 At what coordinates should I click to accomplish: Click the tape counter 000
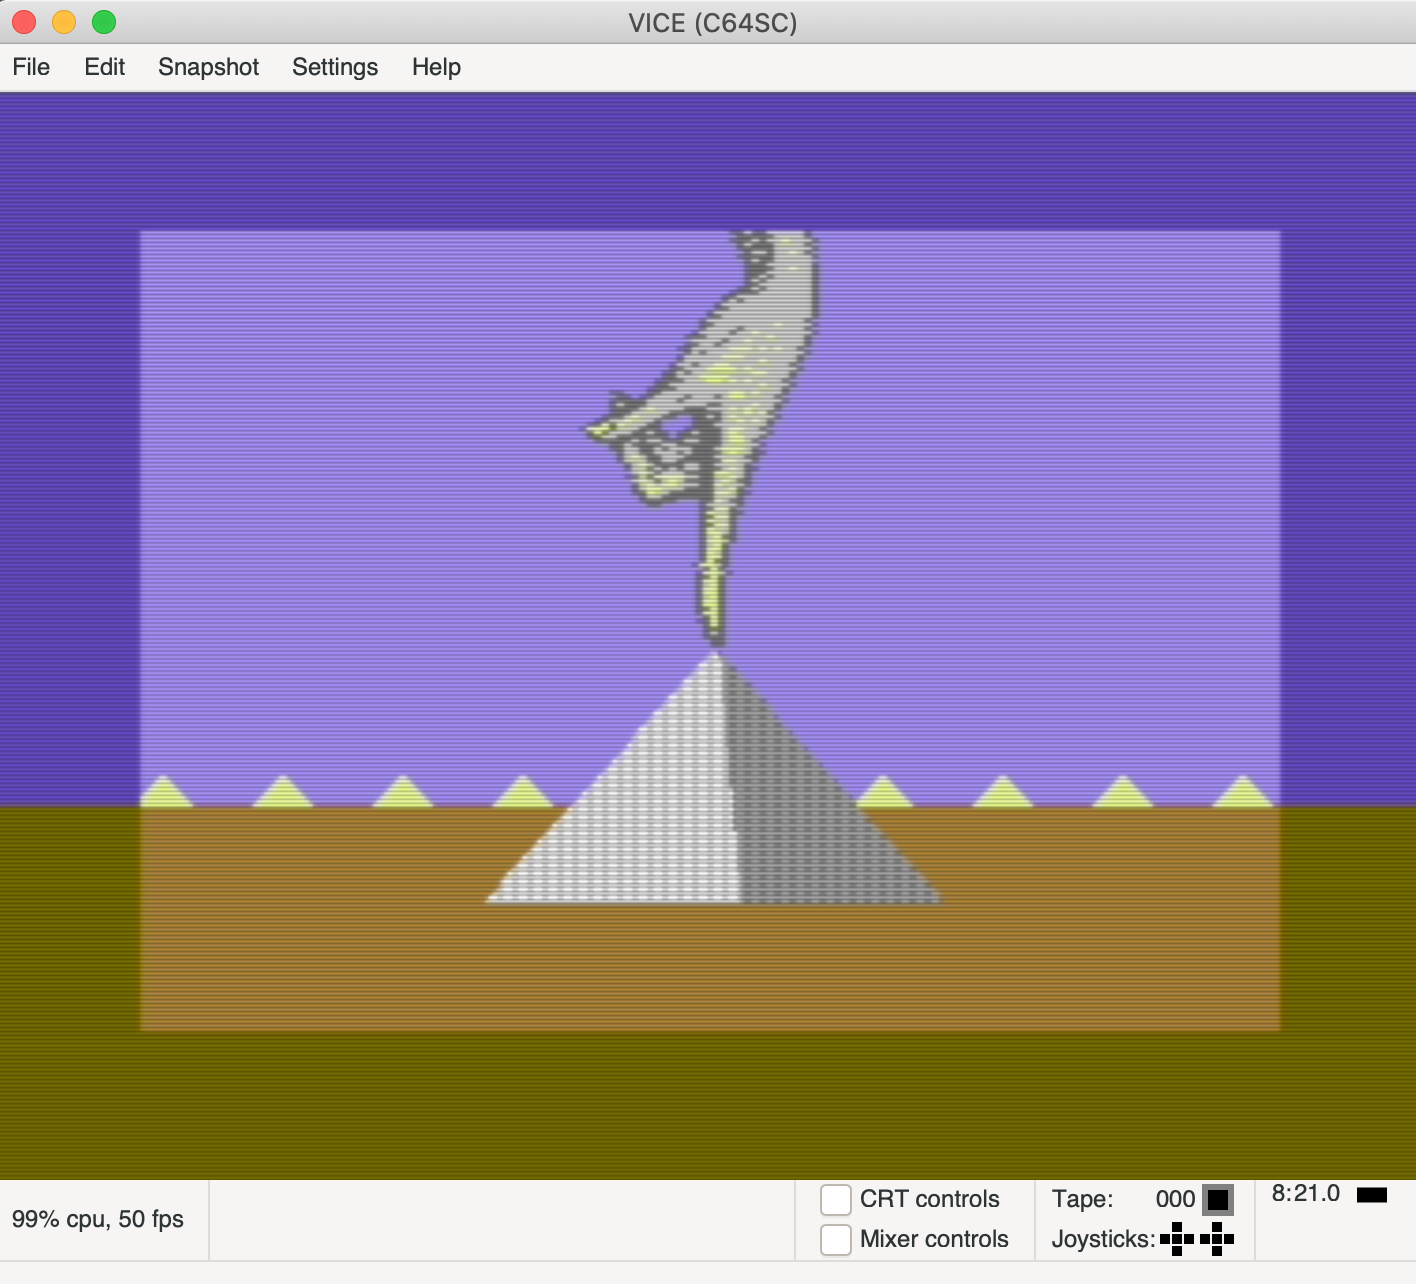1175,1199
